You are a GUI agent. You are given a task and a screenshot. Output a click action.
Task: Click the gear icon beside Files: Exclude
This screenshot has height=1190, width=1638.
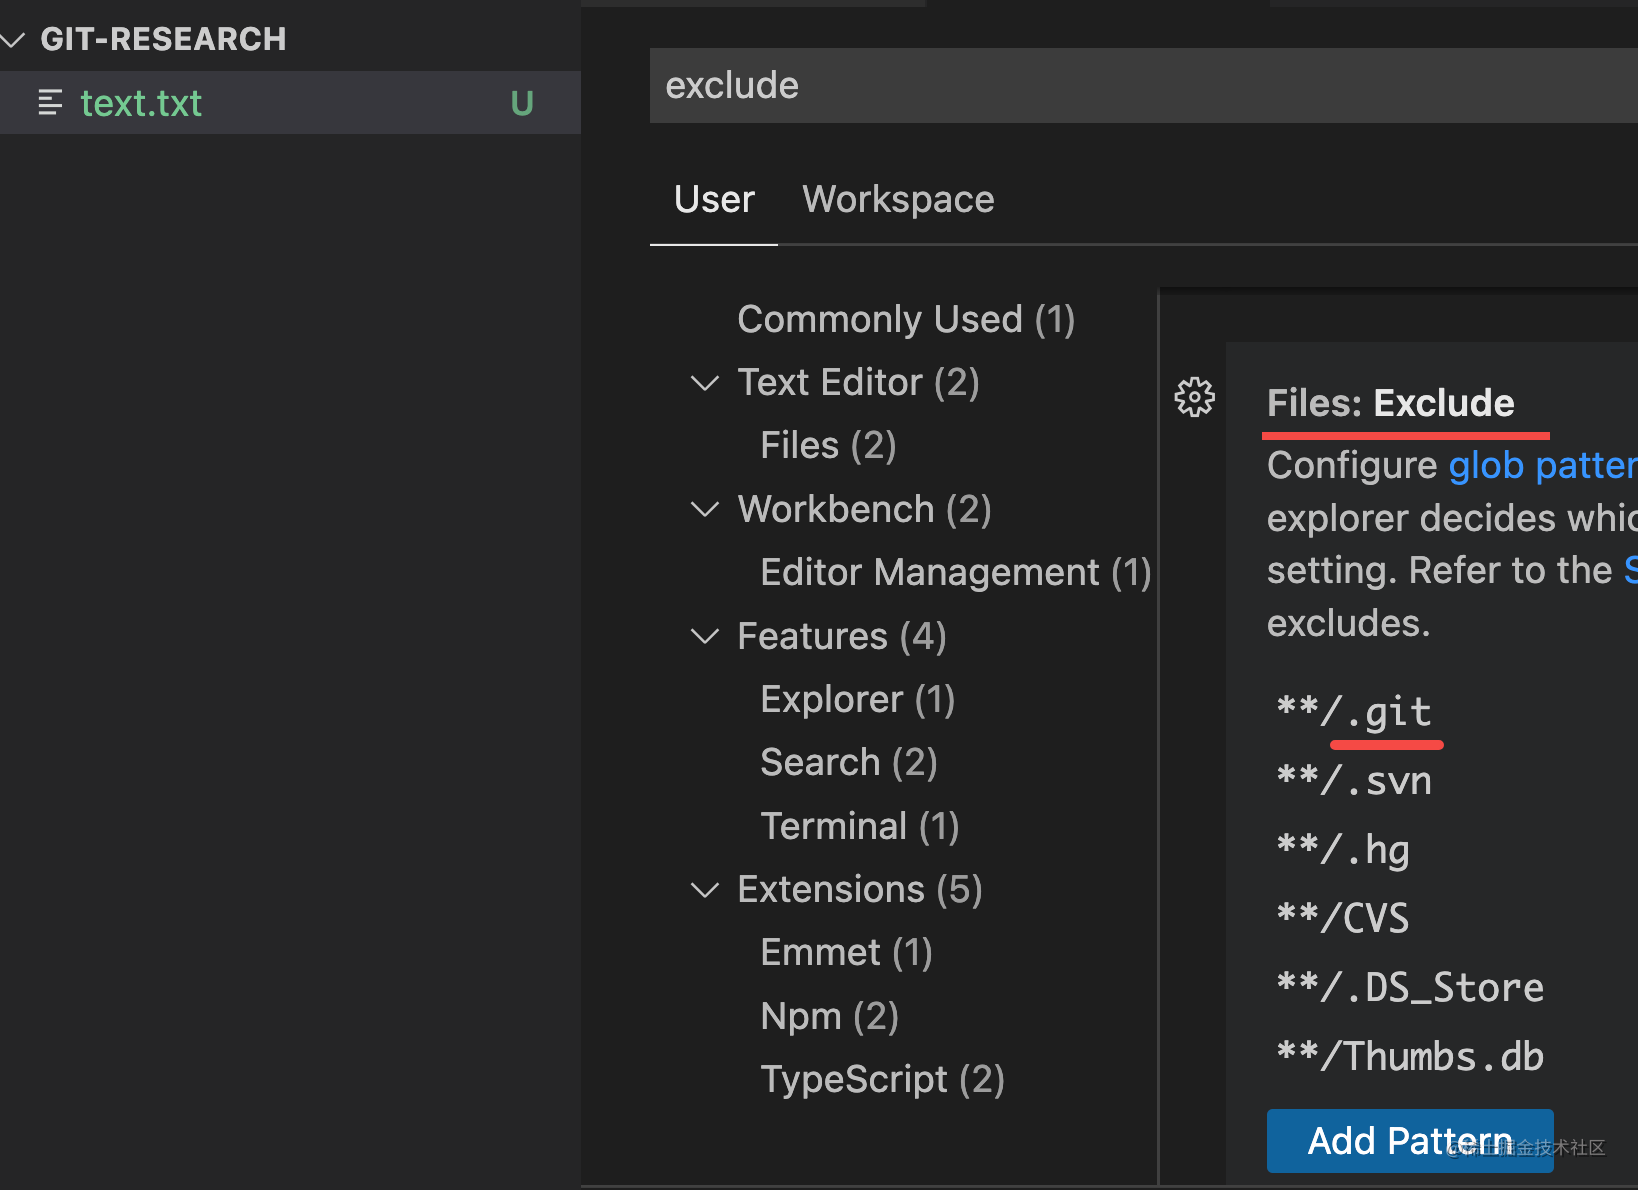[x=1194, y=398]
